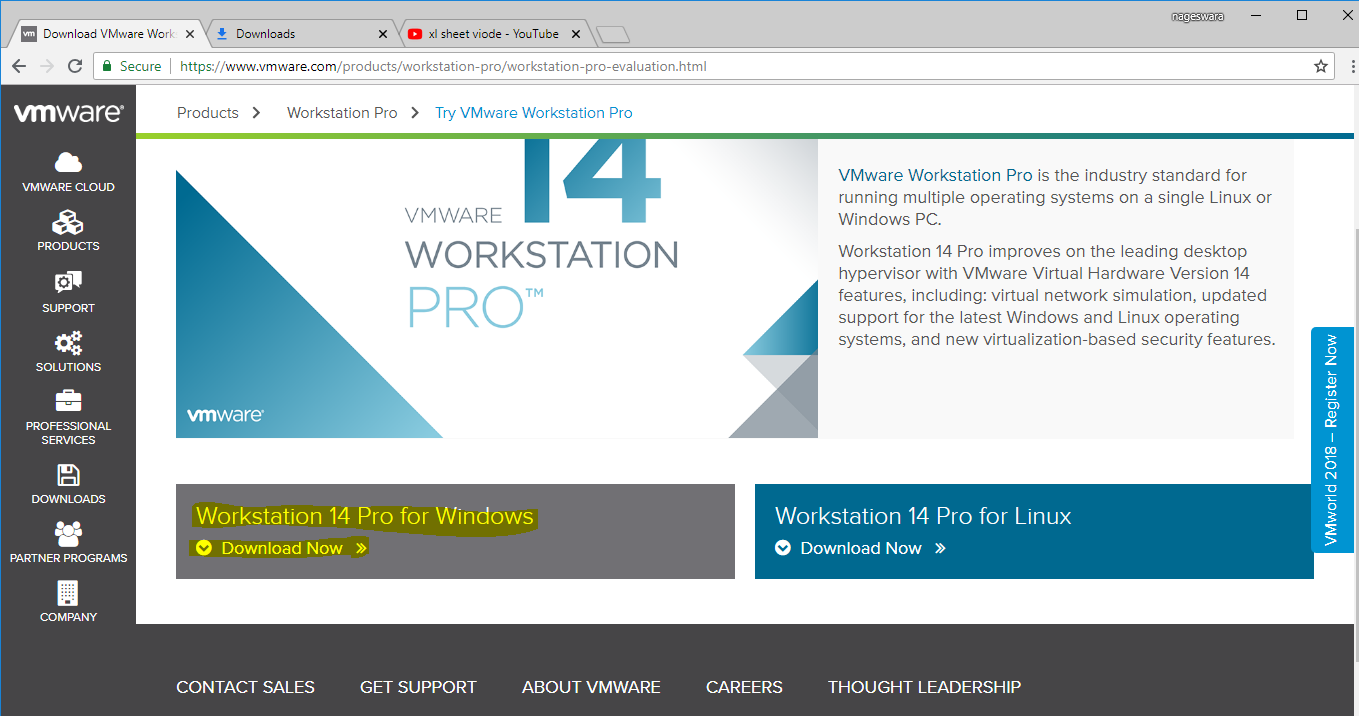Open the Solutions gears icon
The width and height of the screenshot is (1359, 716).
click(x=68, y=343)
